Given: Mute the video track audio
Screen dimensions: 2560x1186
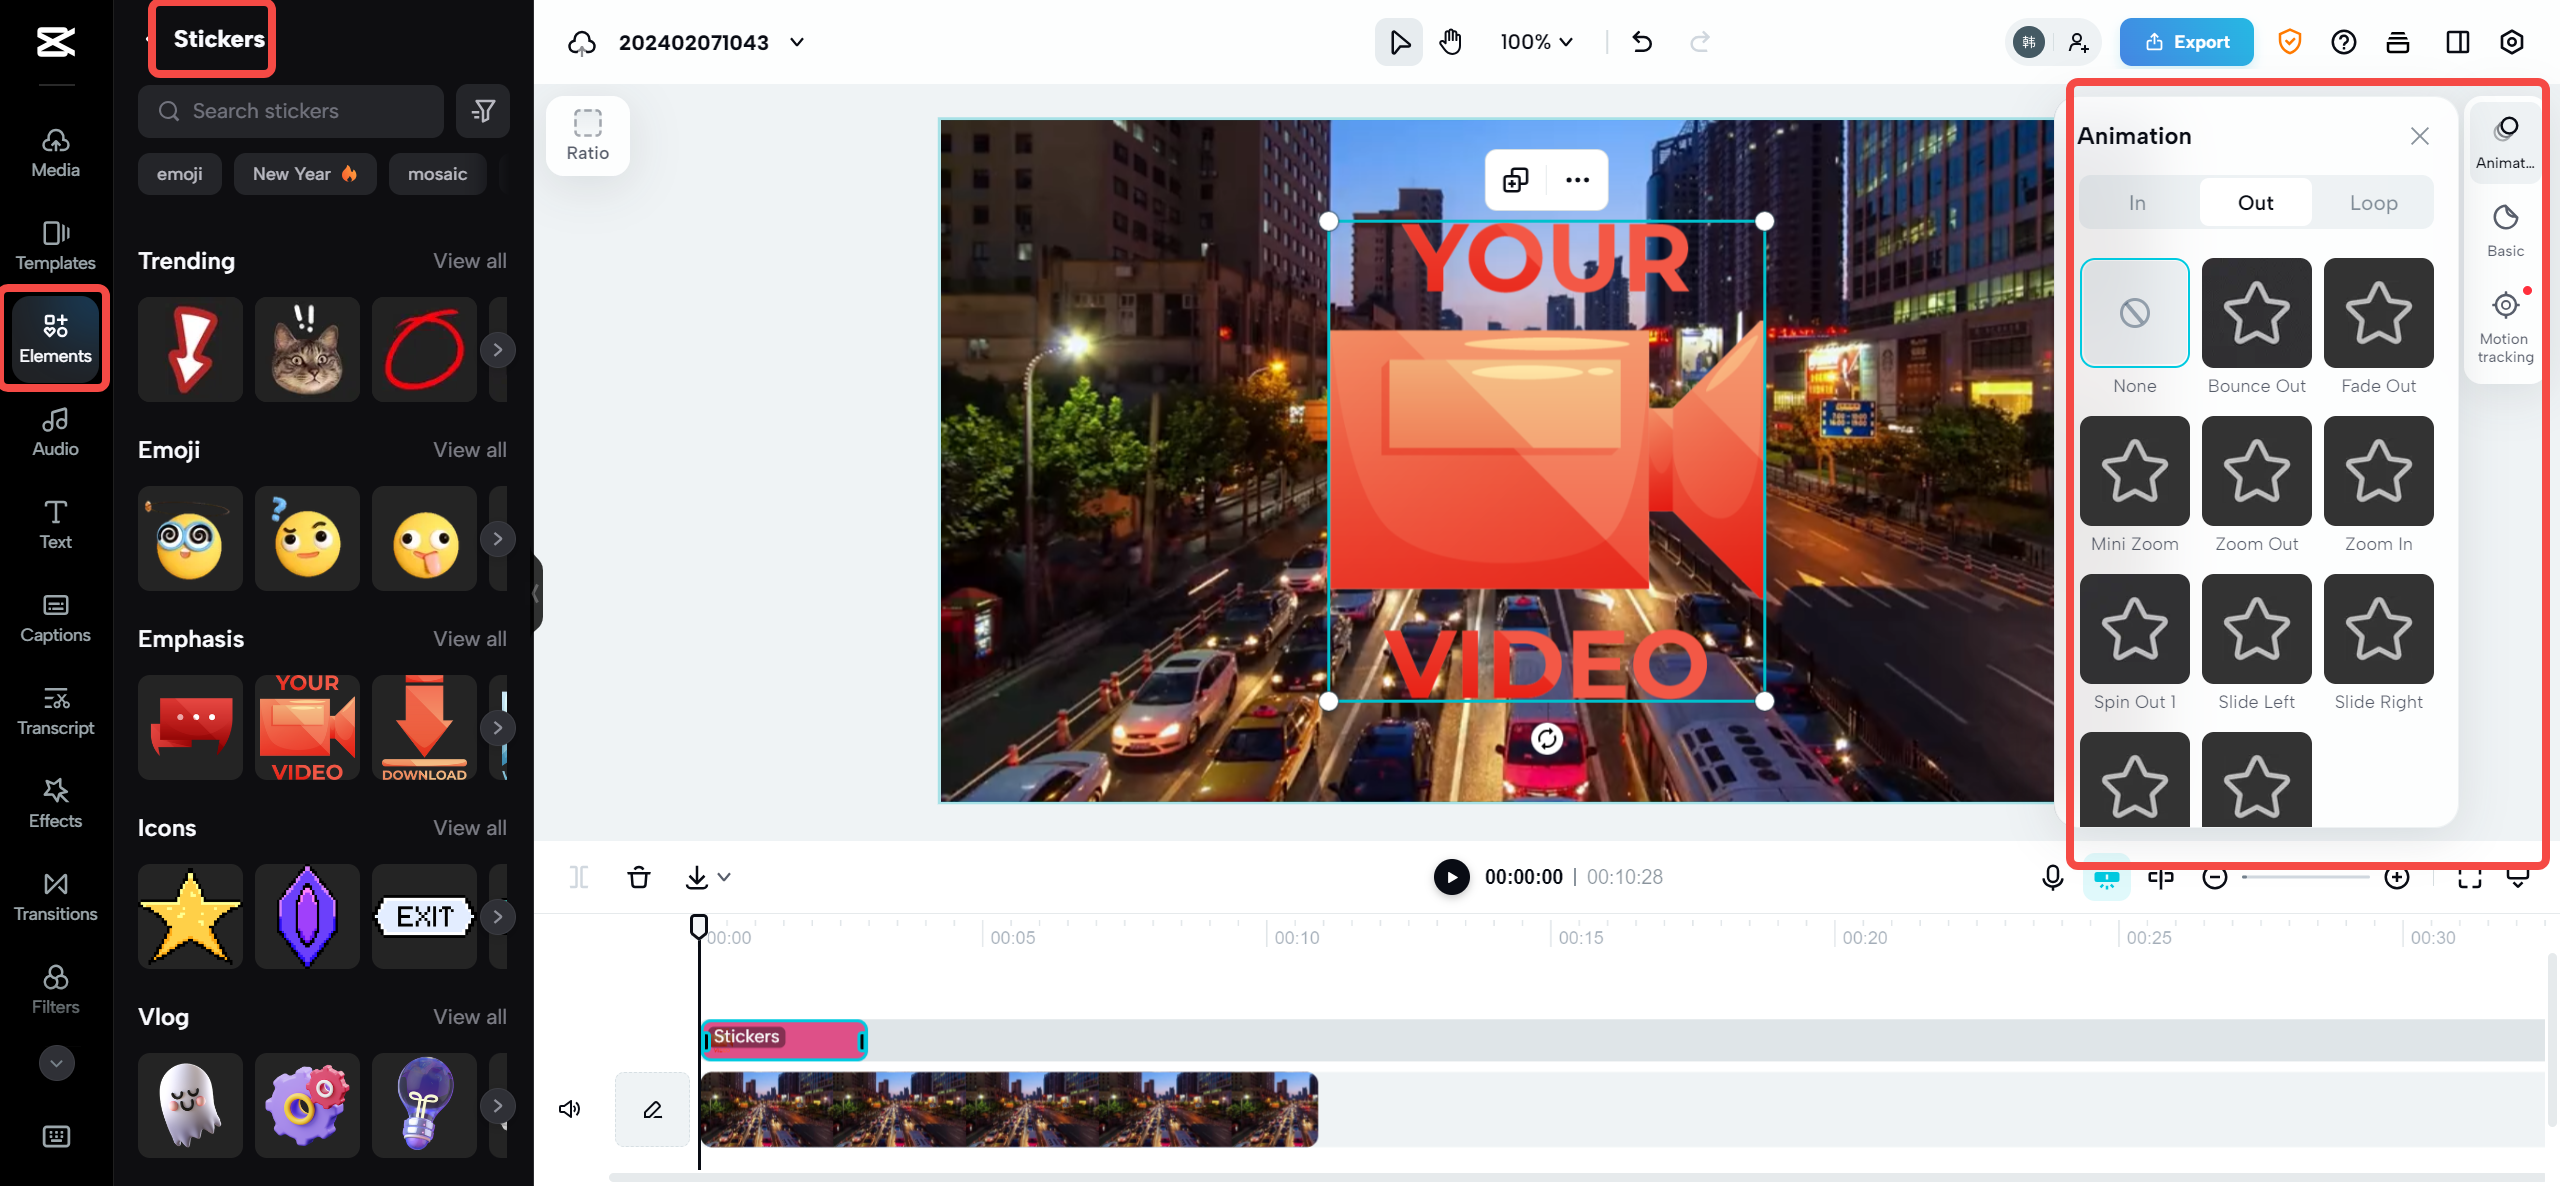Looking at the screenshot, I should point(569,1108).
